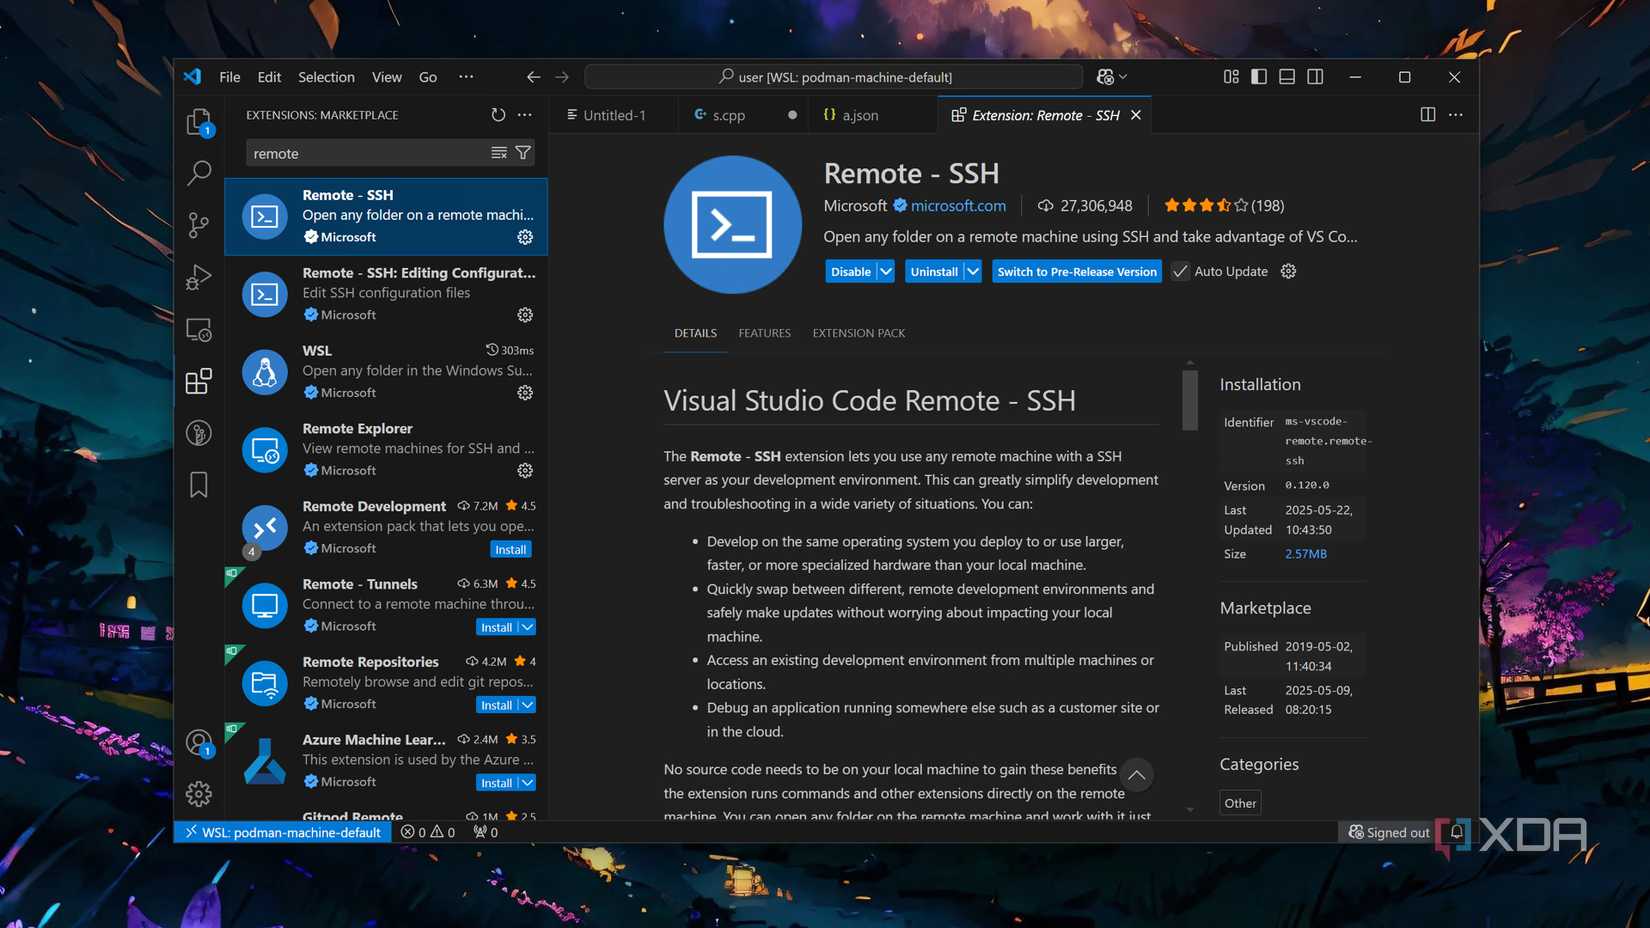Open the Remote Explorer view
Screen dimensions: 1650x928
pos(198,329)
